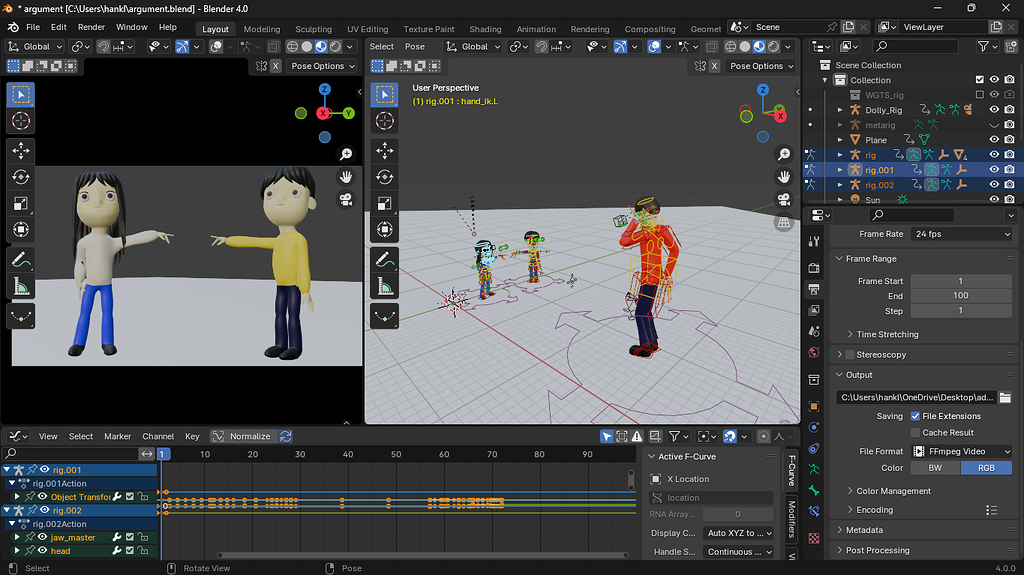Hide rig.001 in the outliner
This screenshot has width=1024, height=575.
tap(994, 170)
